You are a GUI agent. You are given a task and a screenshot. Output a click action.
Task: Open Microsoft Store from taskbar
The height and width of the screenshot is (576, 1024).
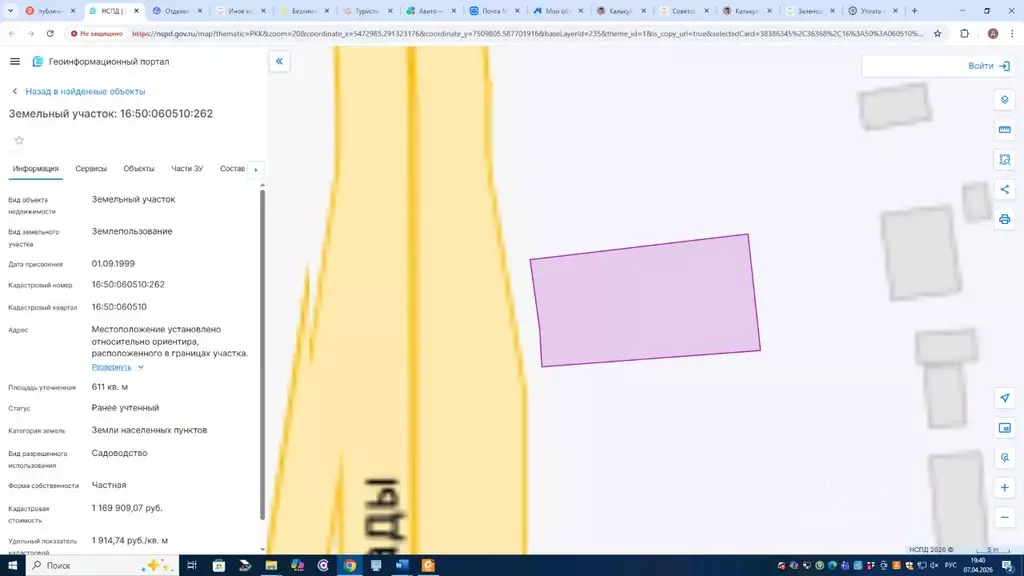click(x=219, y=566)
